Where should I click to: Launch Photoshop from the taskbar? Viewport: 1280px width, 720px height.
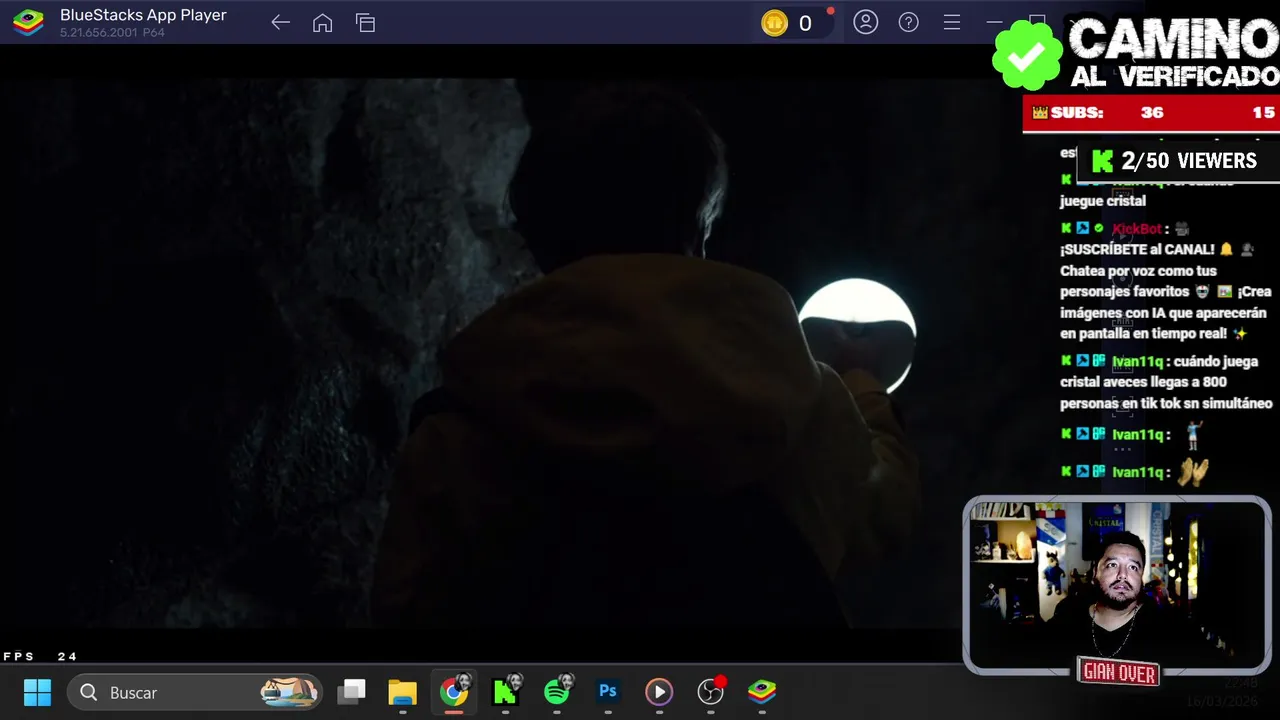coord(607,691)
